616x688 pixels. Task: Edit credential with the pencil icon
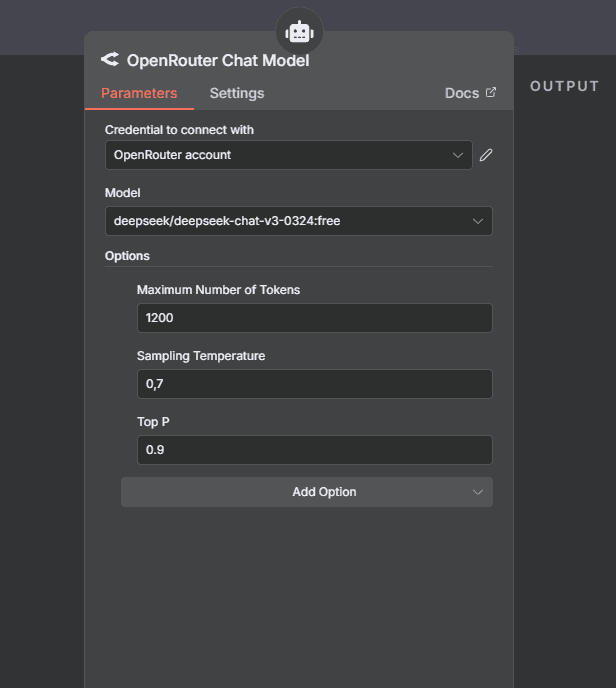pyautogui.click(x=486, y=155)
